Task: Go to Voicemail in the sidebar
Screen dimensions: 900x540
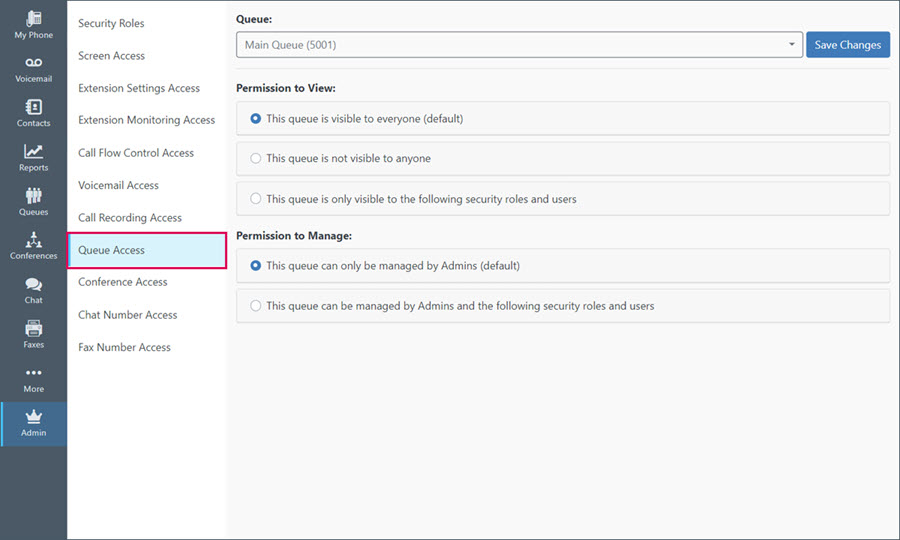Action: pos(33,70)
